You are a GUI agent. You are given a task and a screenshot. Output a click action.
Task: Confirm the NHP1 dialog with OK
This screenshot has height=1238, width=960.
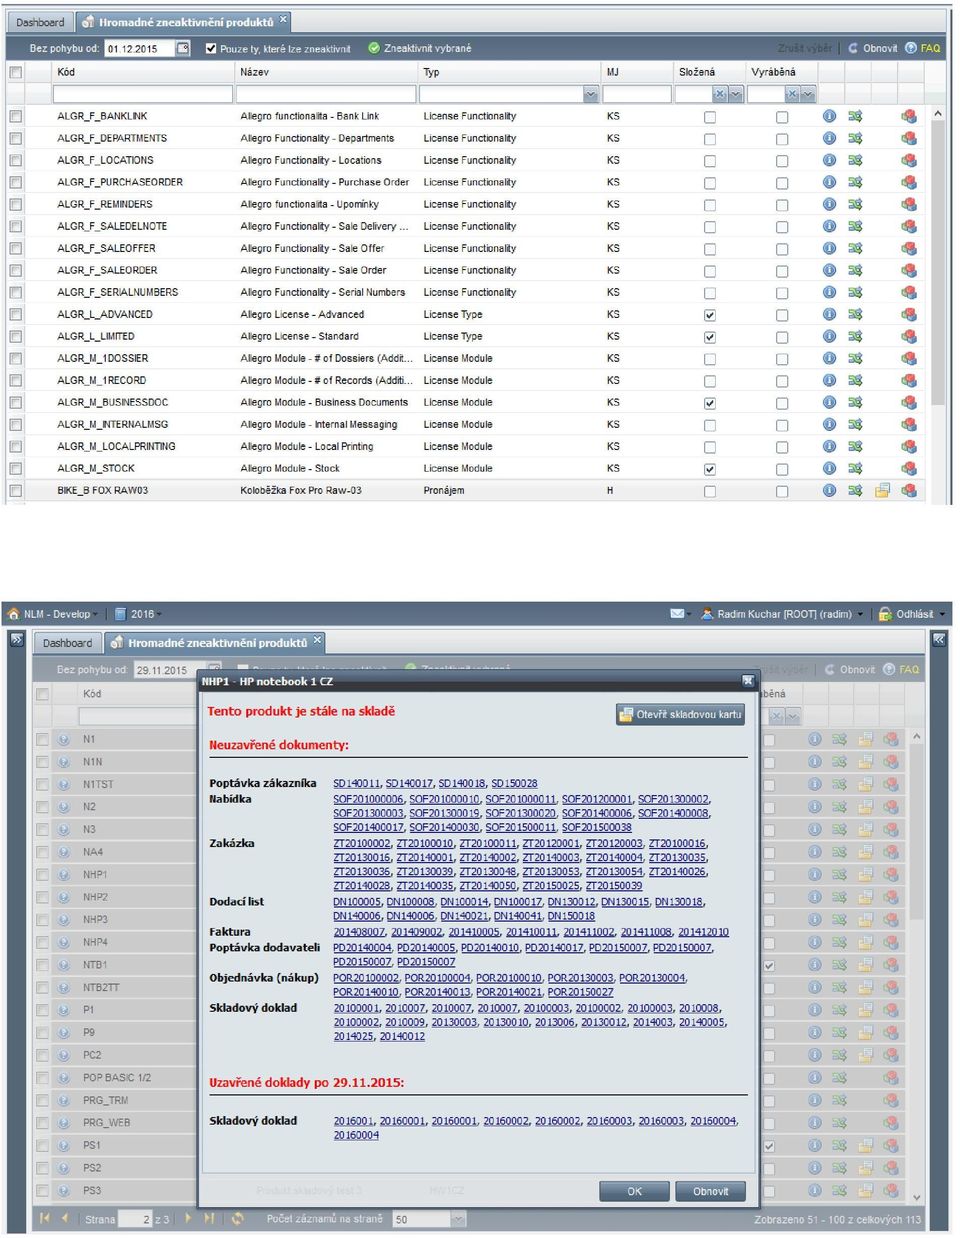[634, 1191]
